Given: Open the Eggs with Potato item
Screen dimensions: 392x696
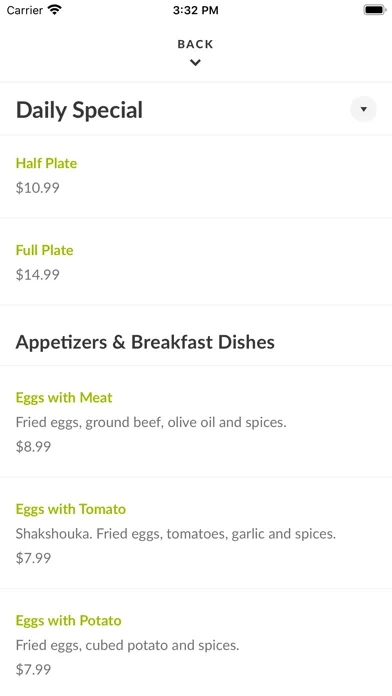Looking at the screenshot, I should [196, 643].
